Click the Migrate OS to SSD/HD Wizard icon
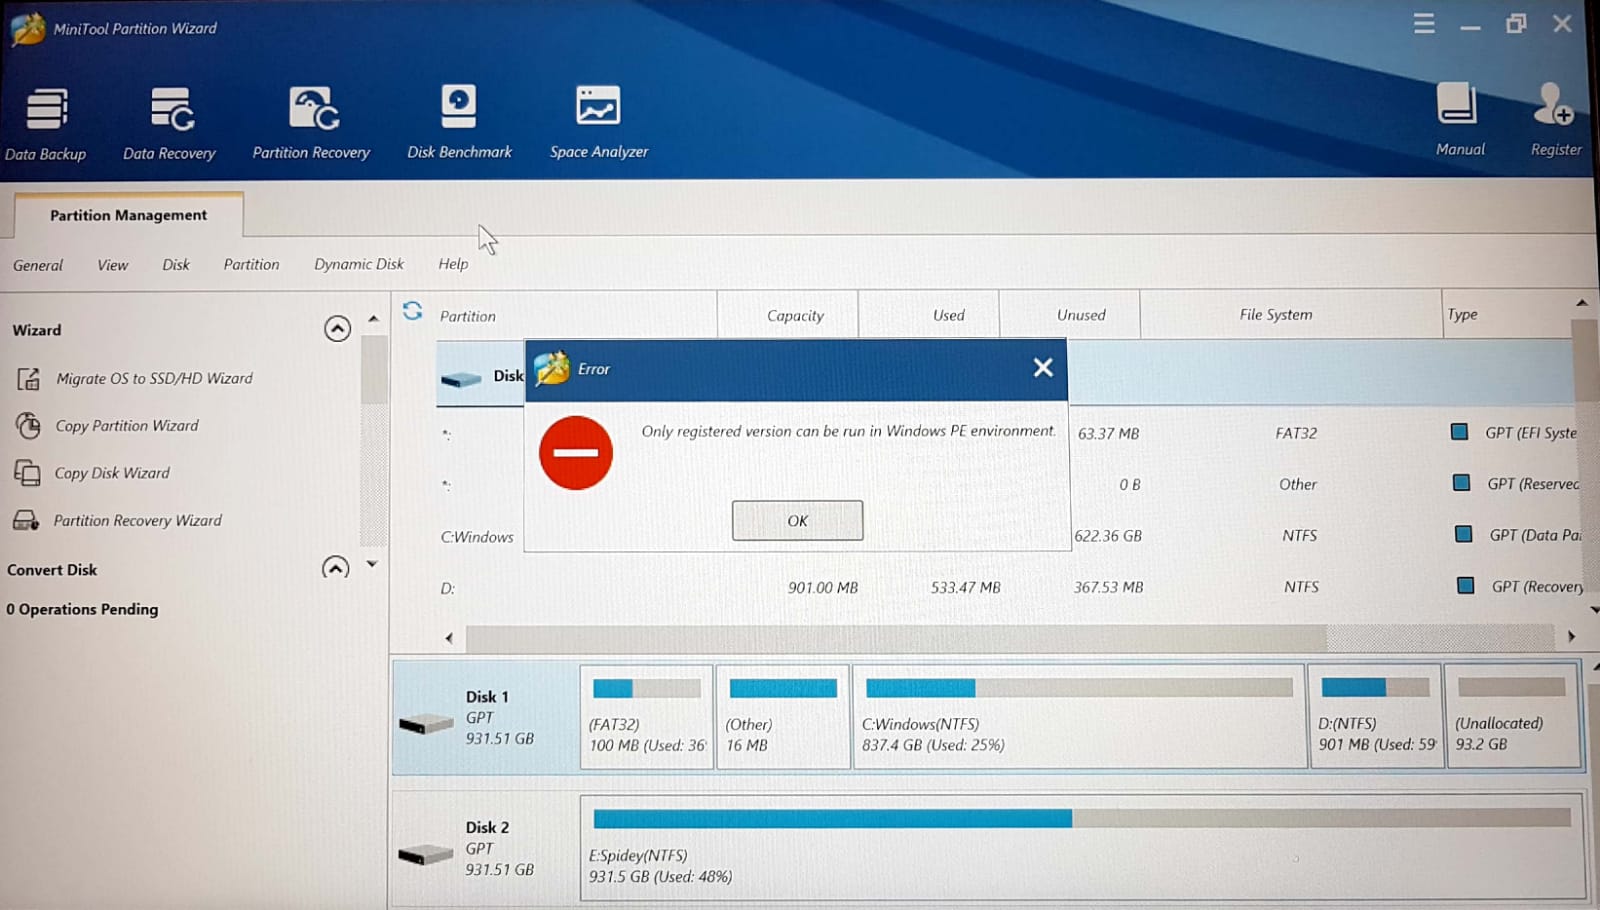Viewport: 1600px width, 910px height. 28,379
